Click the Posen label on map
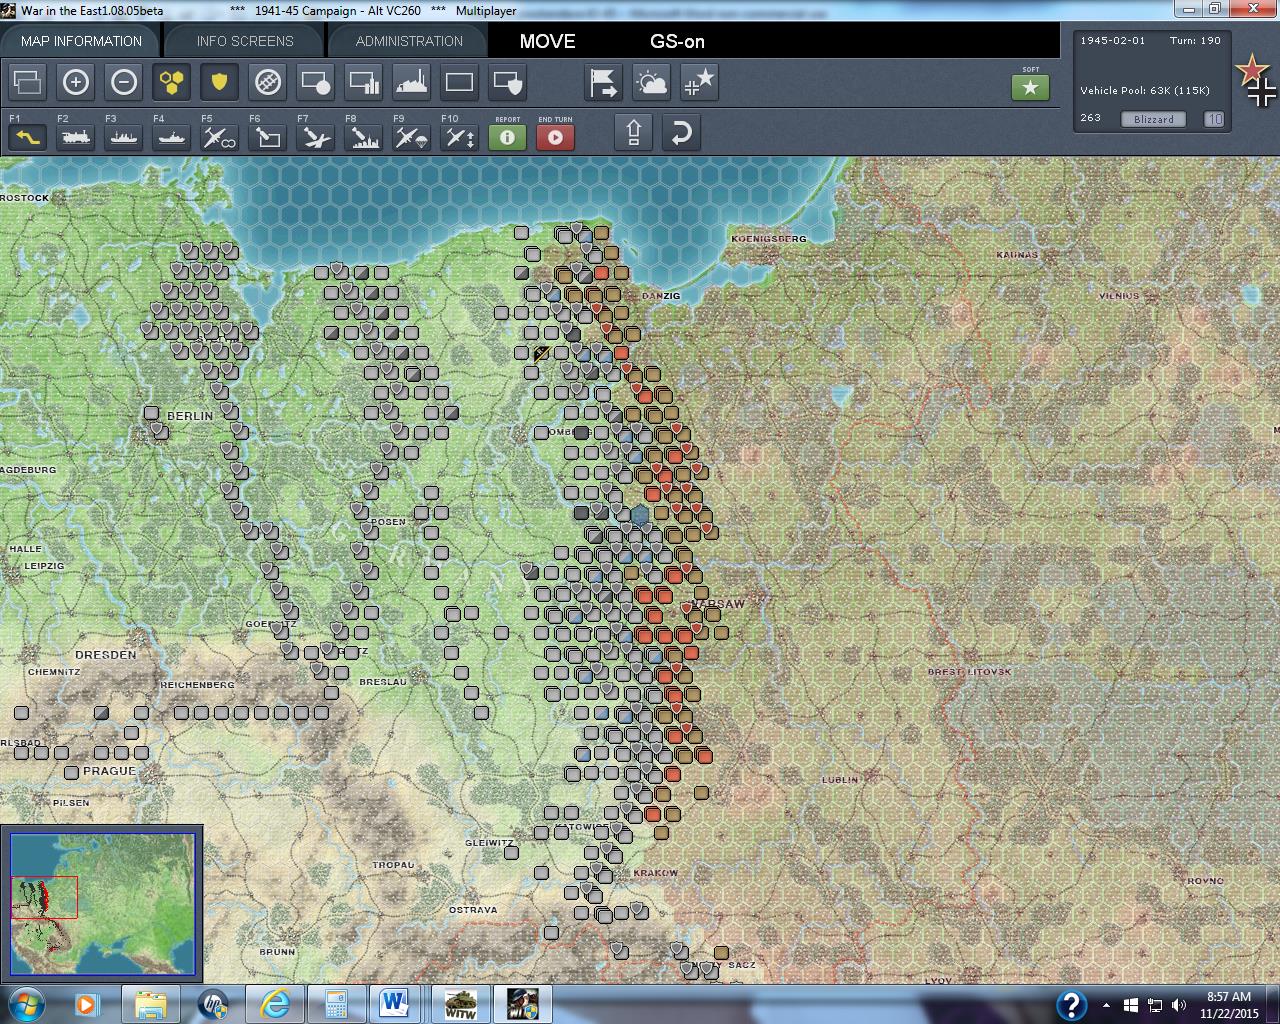 click(389, 522)
